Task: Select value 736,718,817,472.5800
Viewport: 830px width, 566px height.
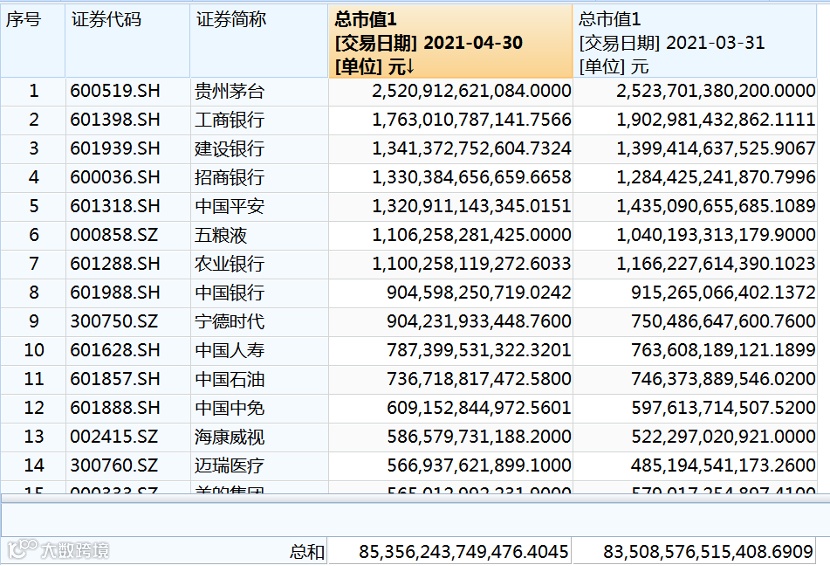Action: pos(479,379)
